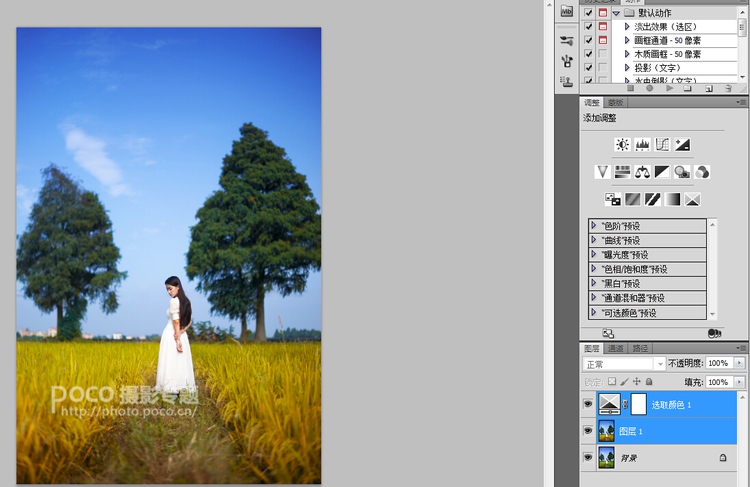Add a Levels adjustment

tap(642, 144)
